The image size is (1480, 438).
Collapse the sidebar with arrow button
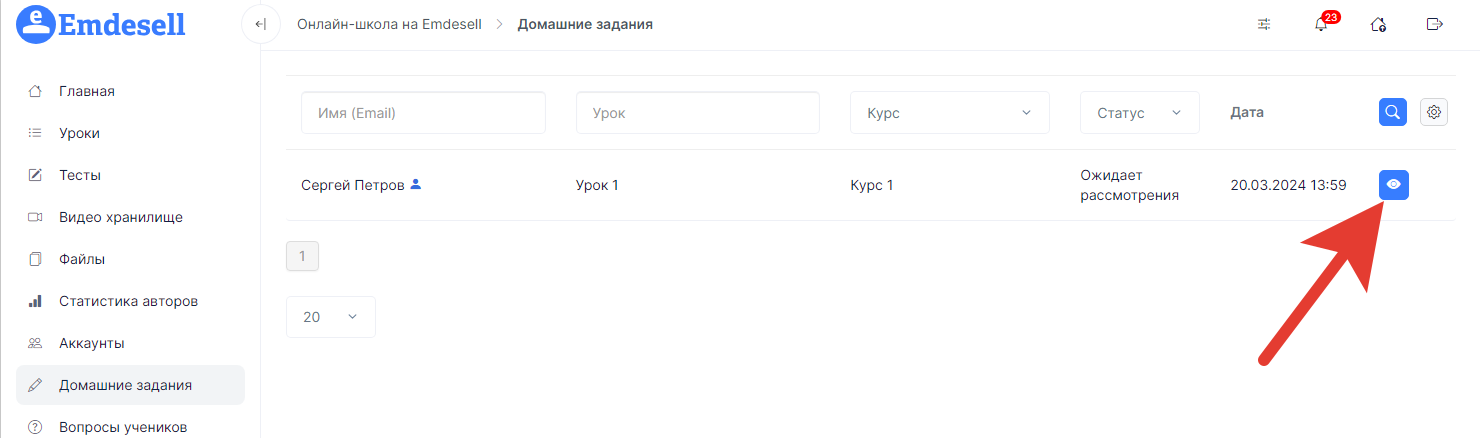261,24
